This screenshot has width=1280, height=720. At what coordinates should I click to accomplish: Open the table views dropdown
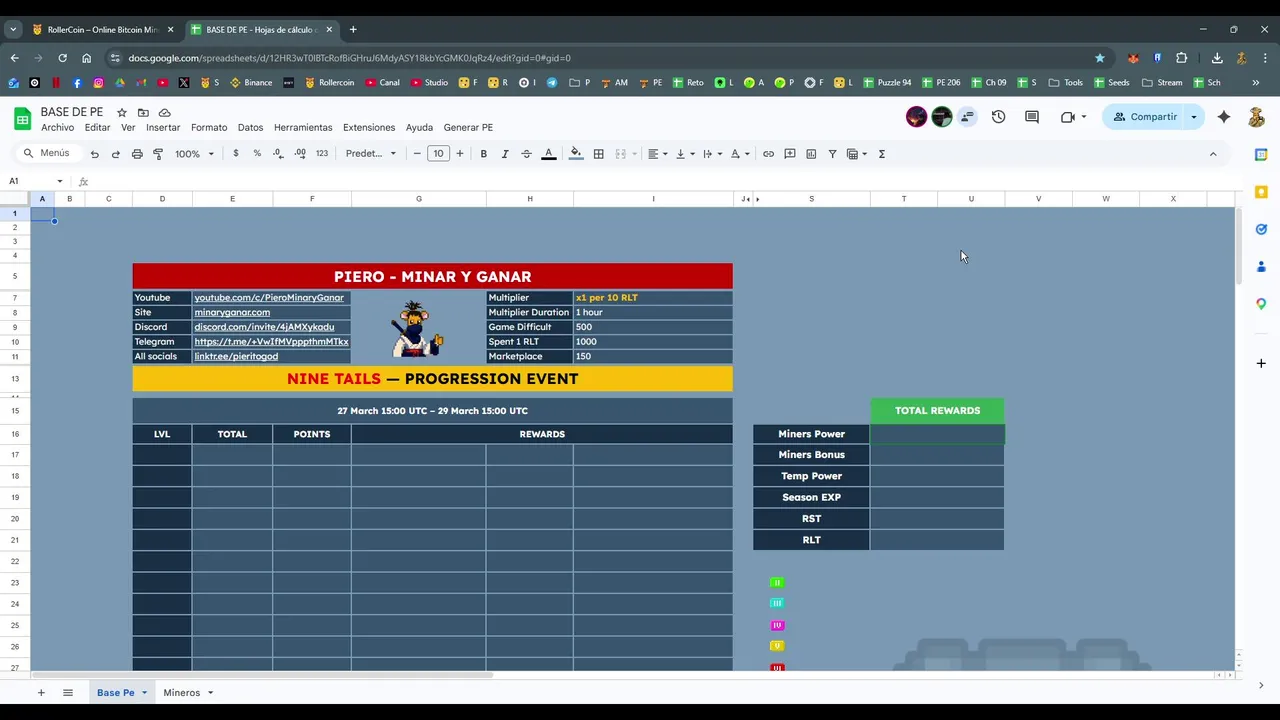857,154
